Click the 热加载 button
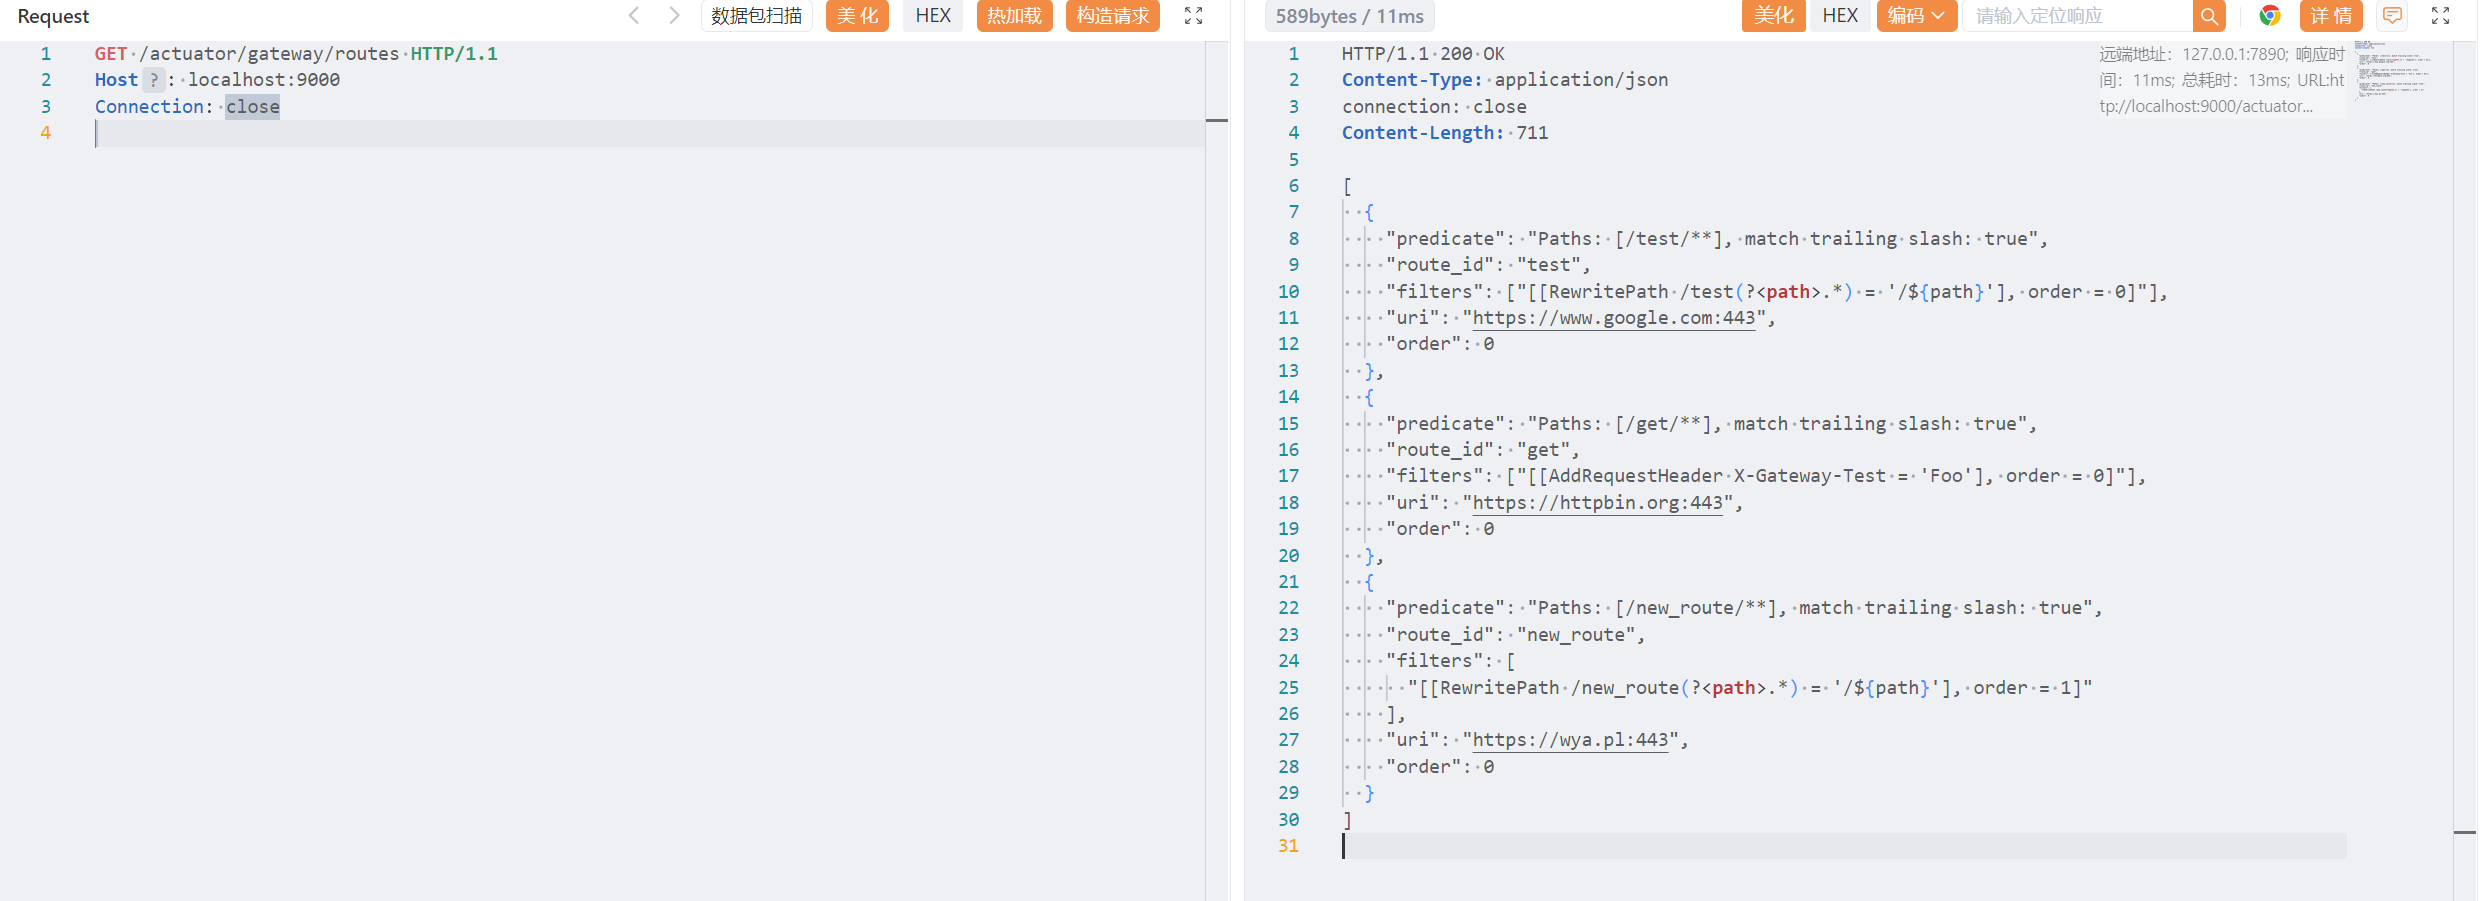2485x901 pixels. [x=1014, y=16]
